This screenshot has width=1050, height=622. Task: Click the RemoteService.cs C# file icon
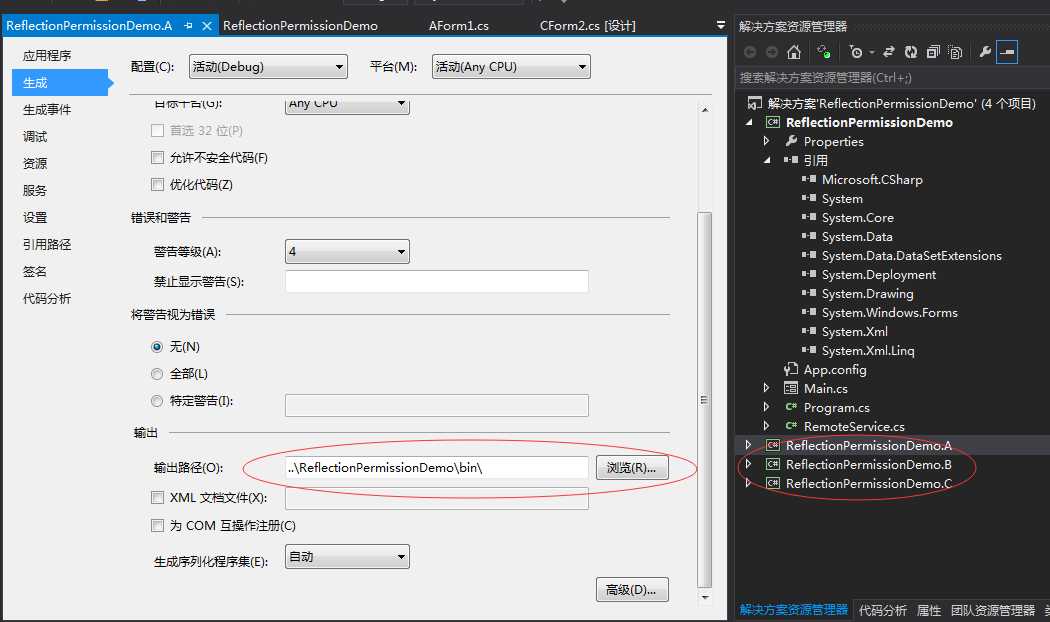791,426
